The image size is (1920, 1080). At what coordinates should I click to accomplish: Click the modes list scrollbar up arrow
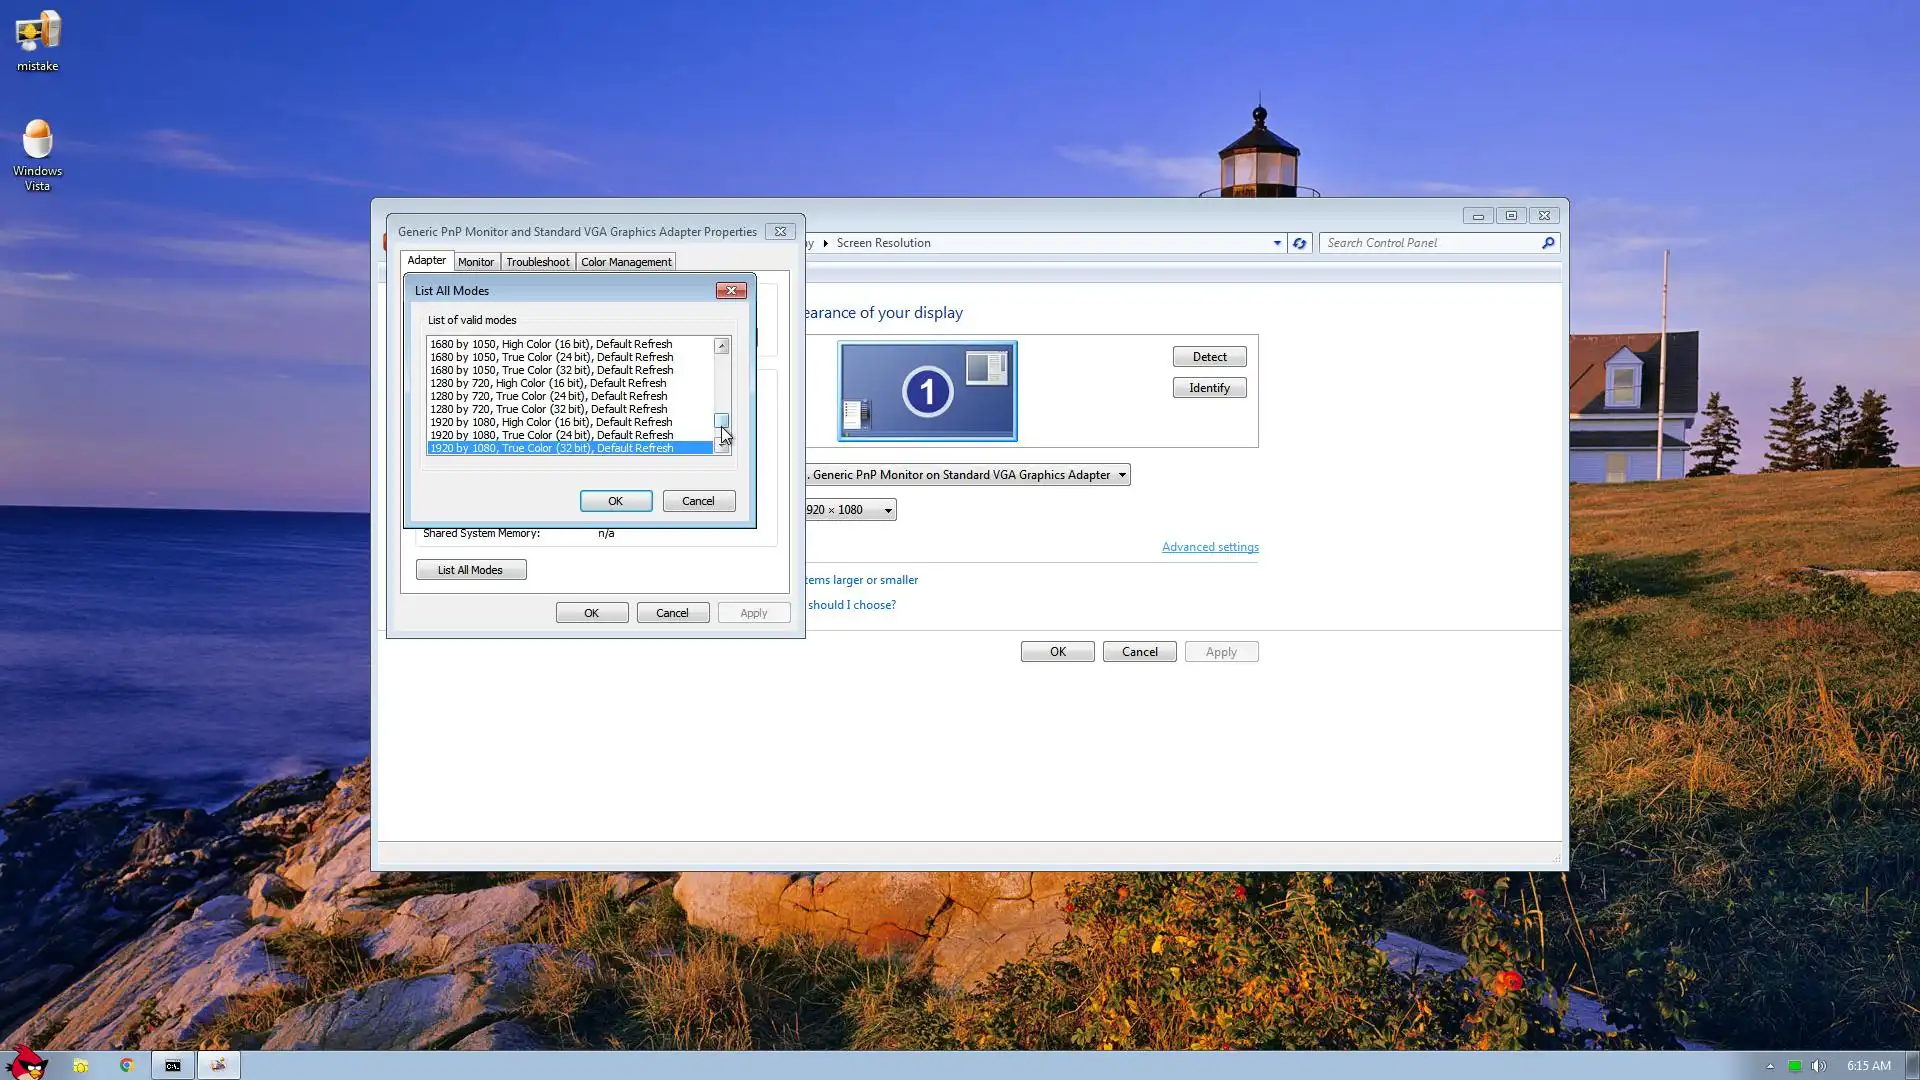tap(721, 346)
